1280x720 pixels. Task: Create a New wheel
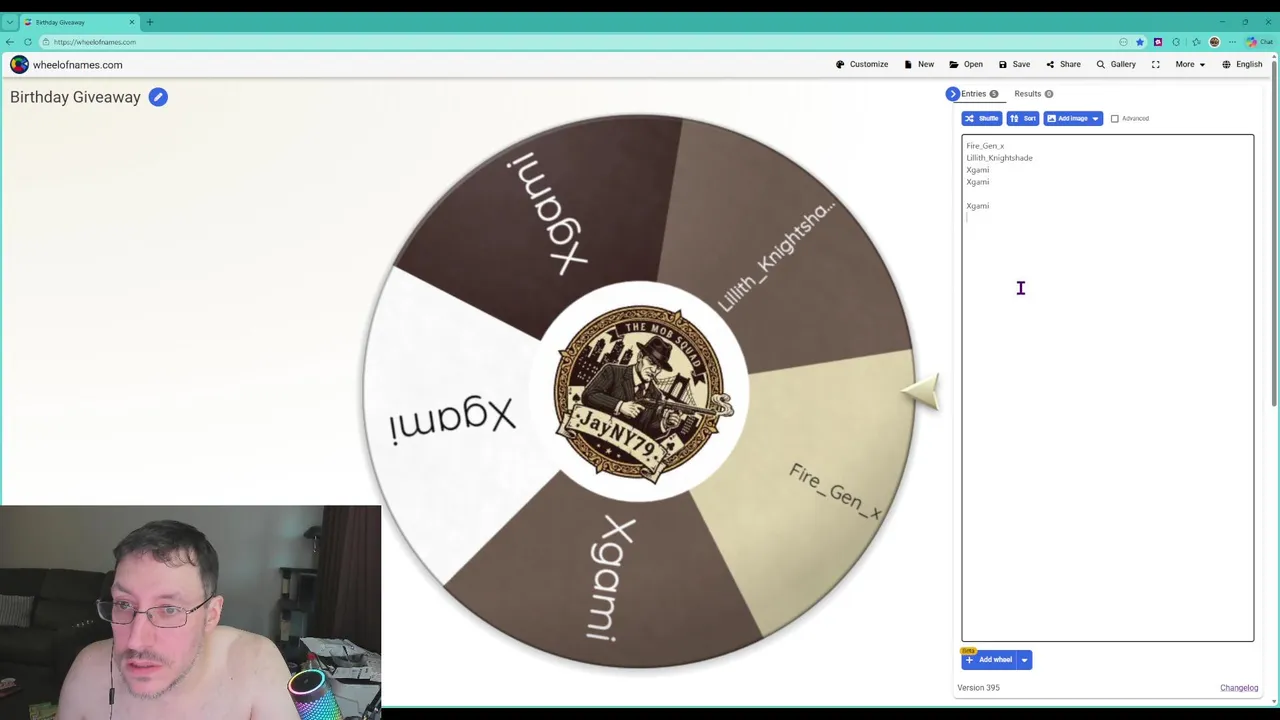tap(919, 64)
